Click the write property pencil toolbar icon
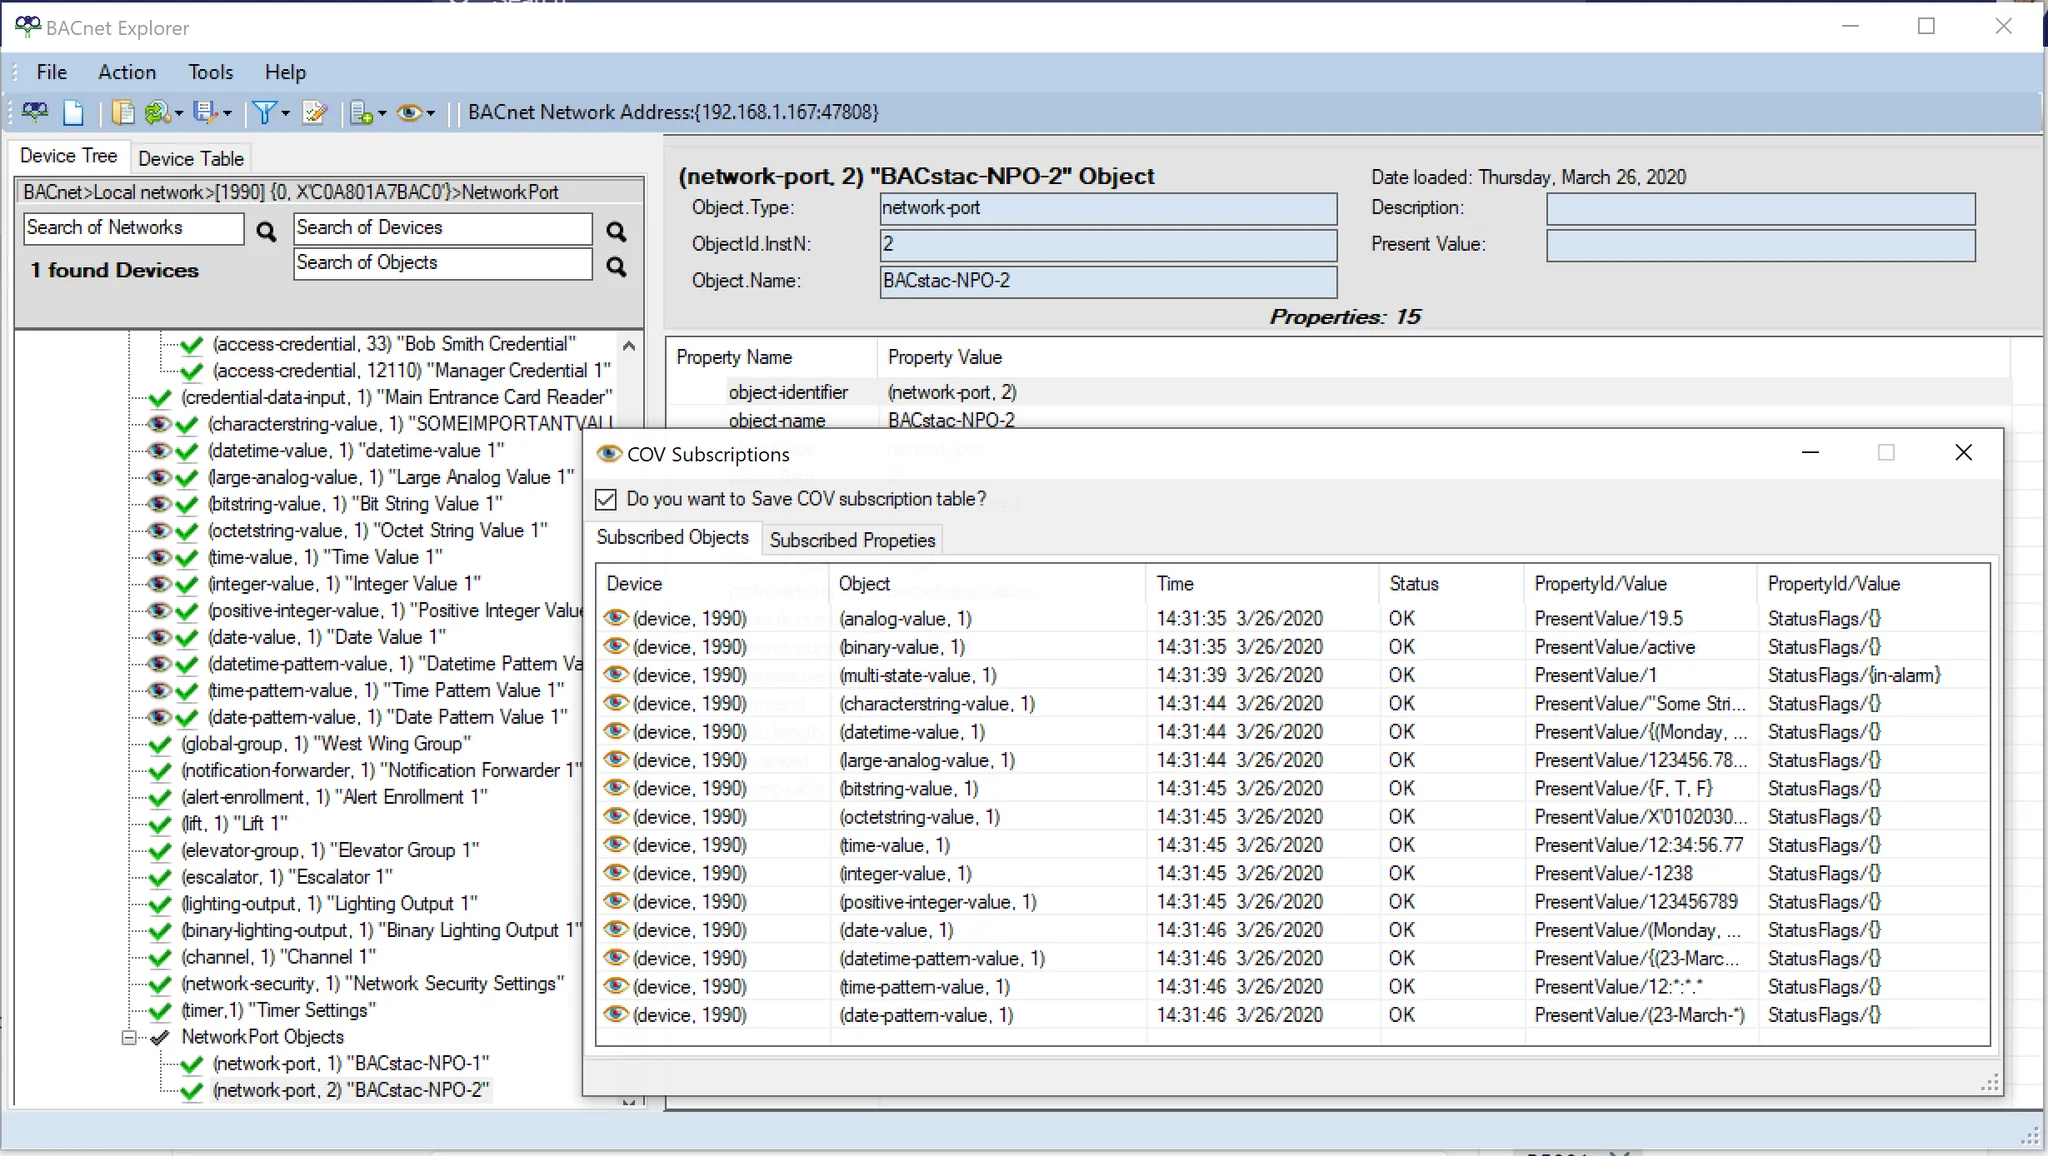The image size is (2048, 1156). coord(314,112)
